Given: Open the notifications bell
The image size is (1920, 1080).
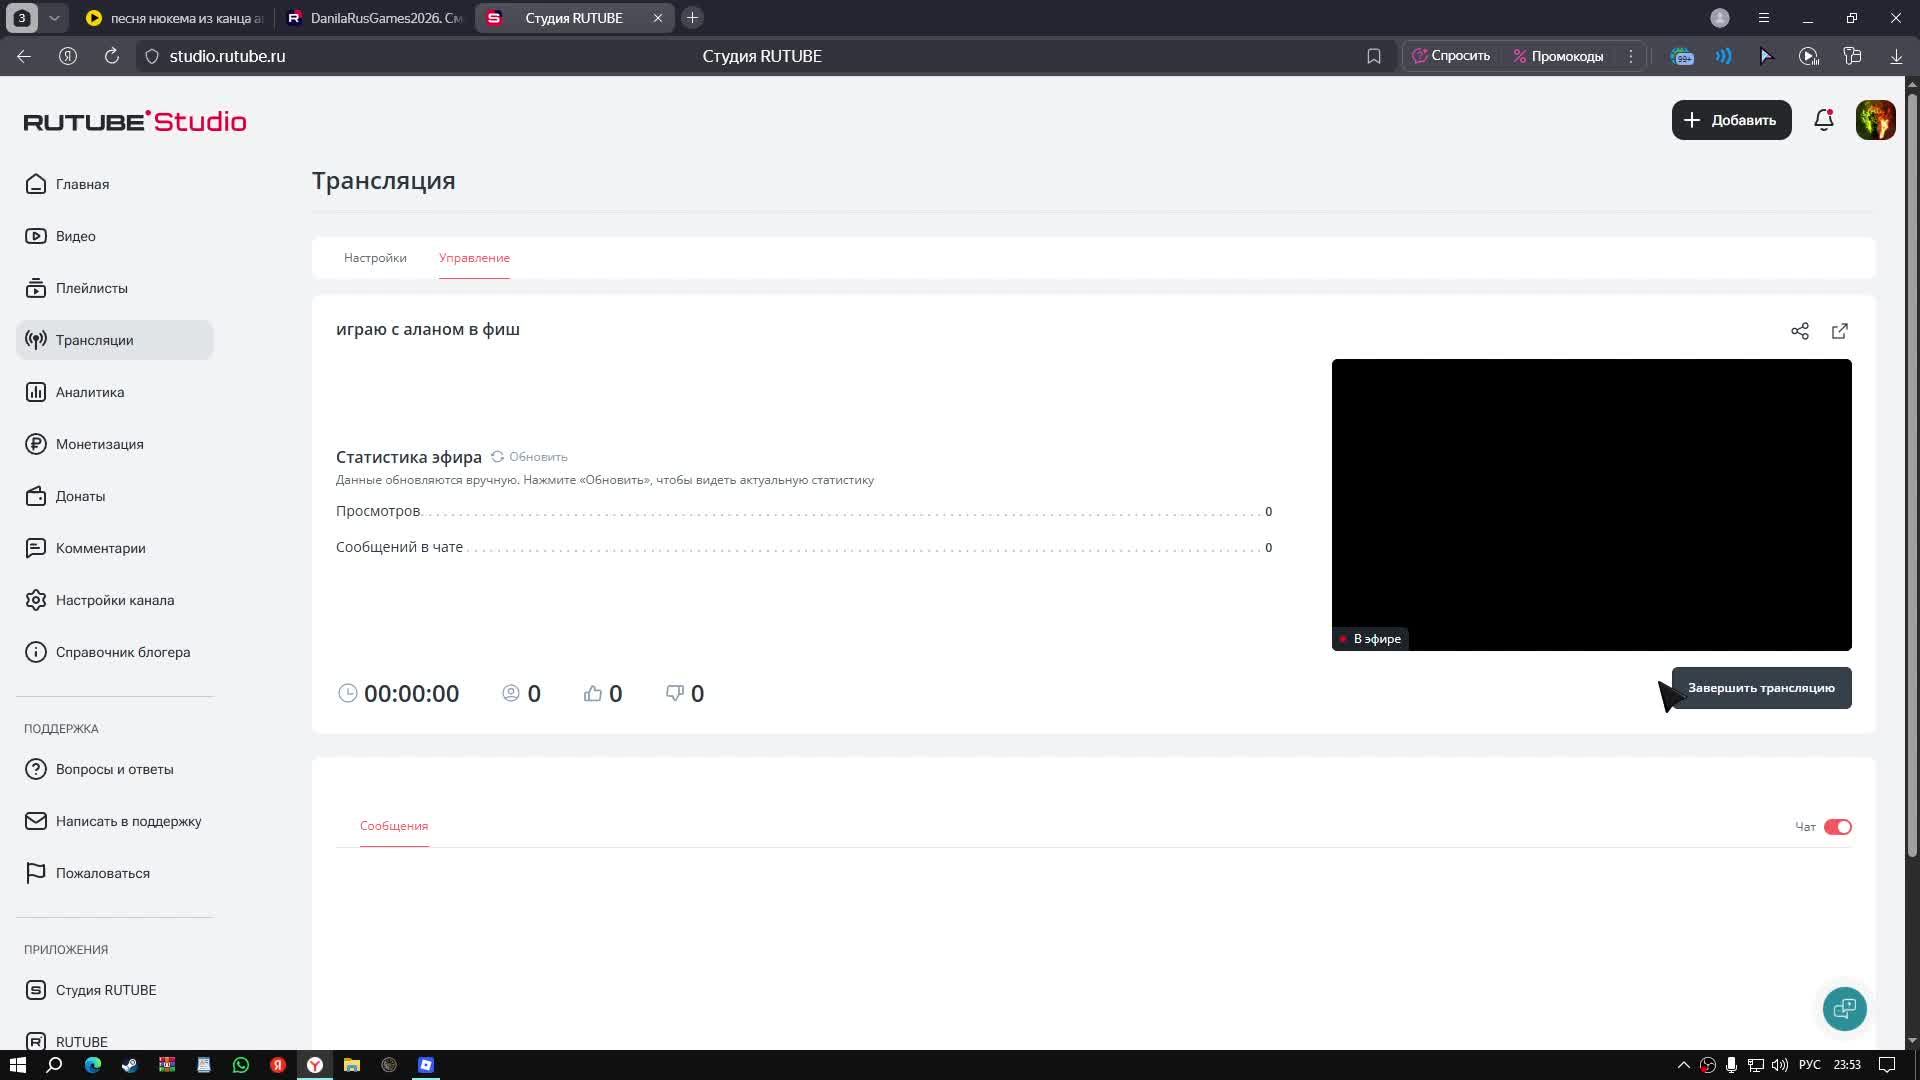Looking at the screenshot, I should tap(1824, 120).
